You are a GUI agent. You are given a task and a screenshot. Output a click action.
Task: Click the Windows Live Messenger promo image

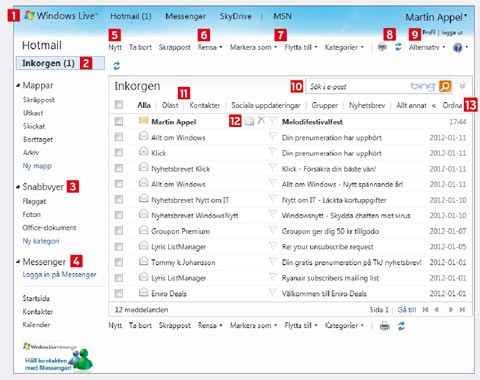pyautogui.click(x=58, y=357)
